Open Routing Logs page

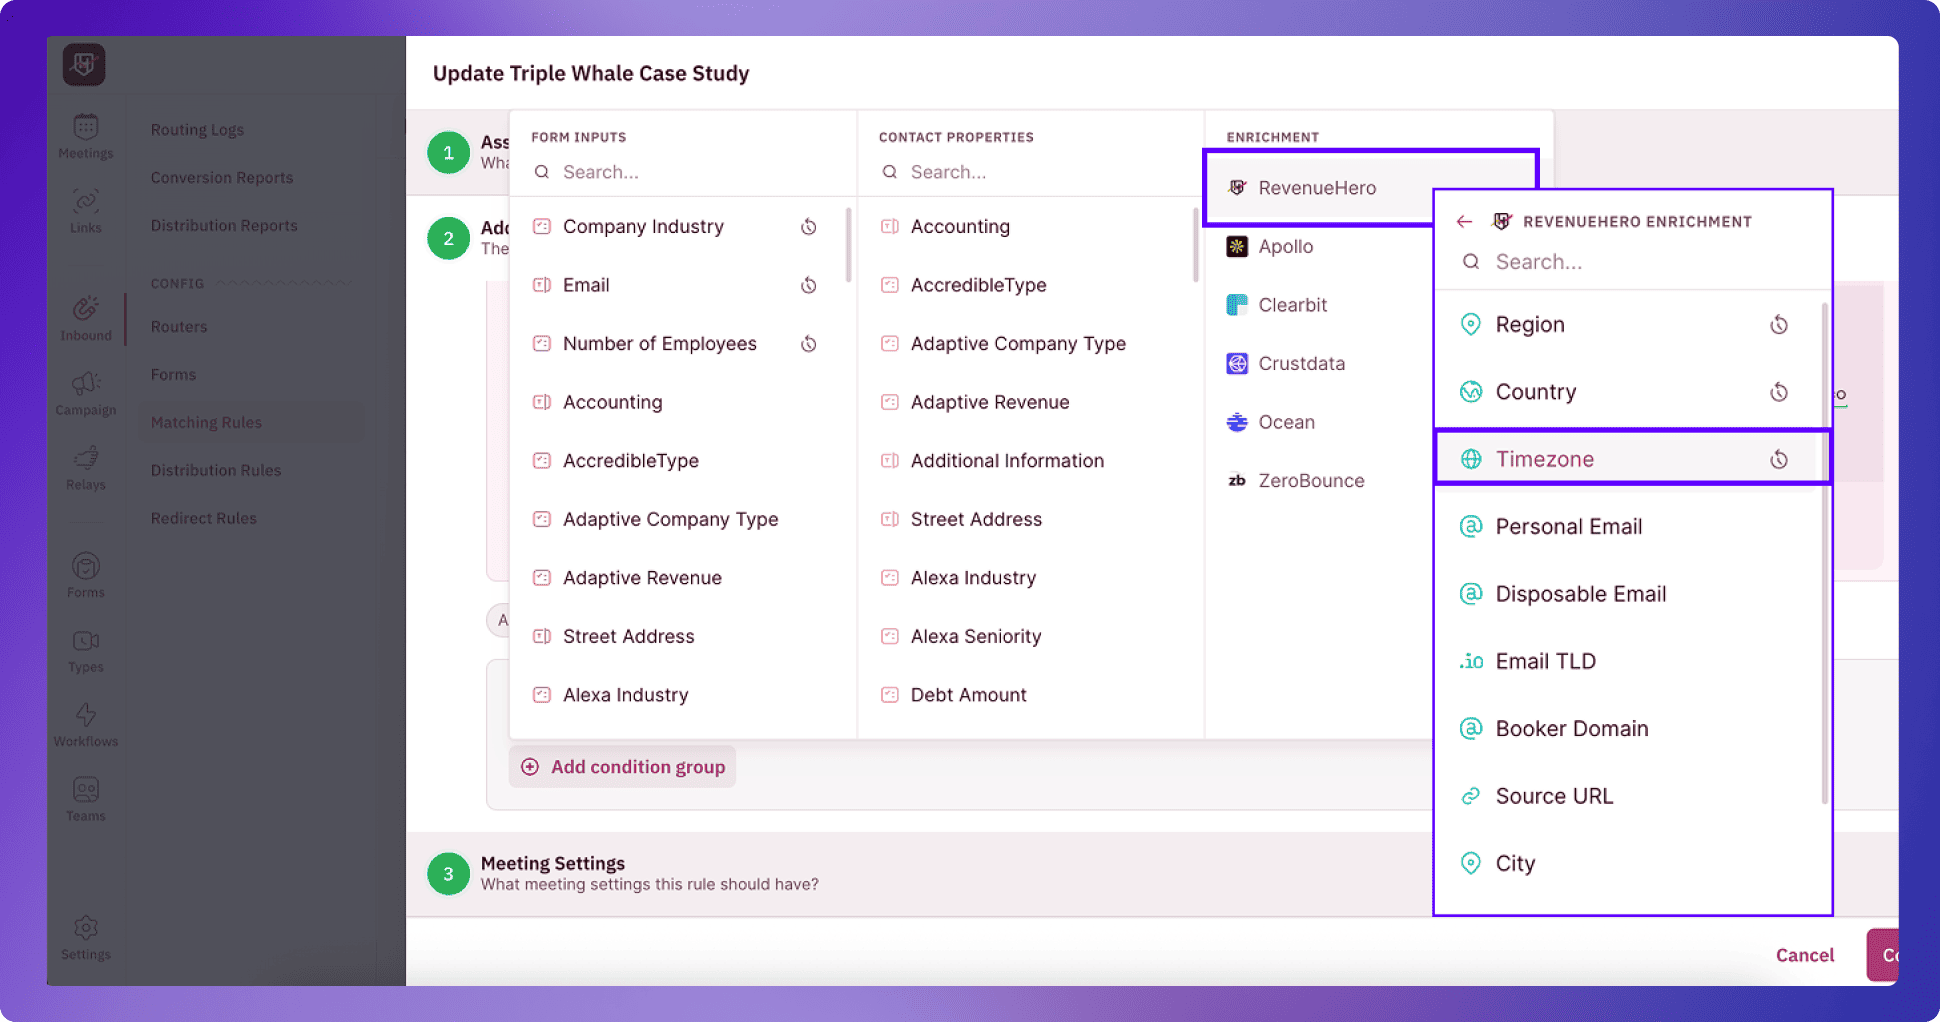click(197, 130)
